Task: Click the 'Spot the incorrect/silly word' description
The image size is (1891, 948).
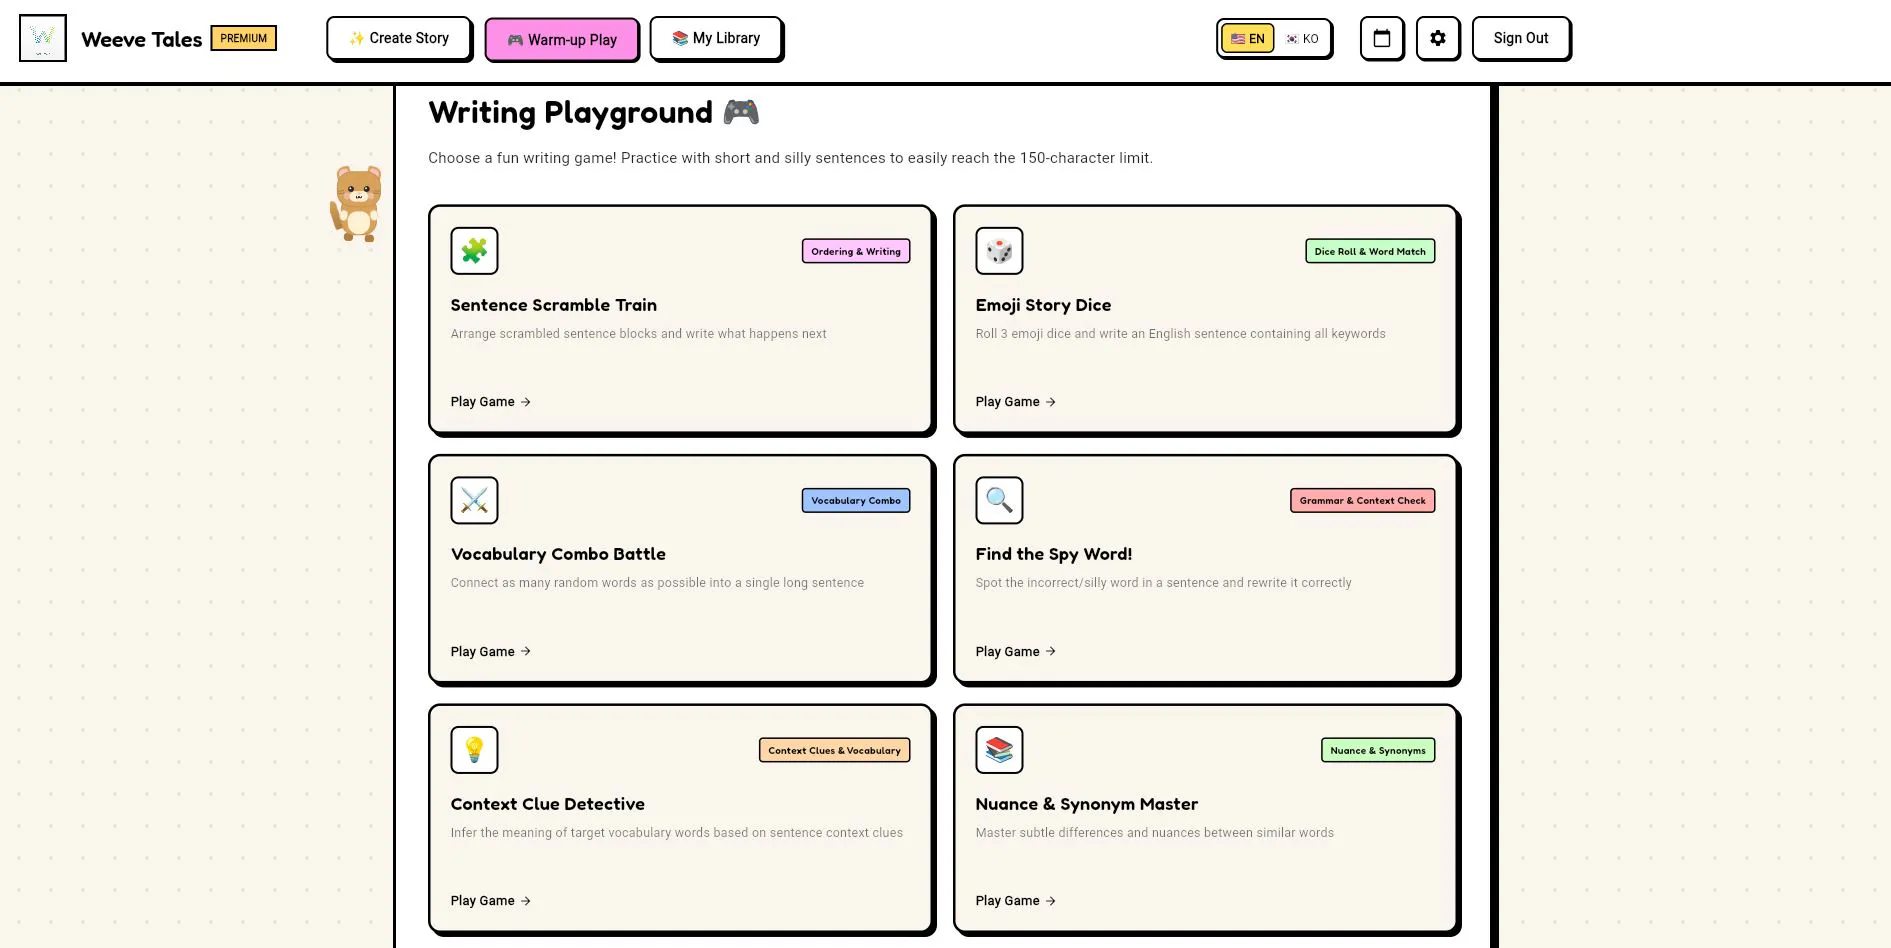Action: coord(1163,583)
